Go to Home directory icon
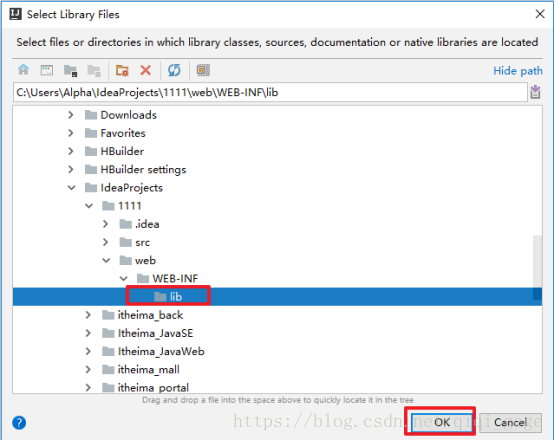 [24, 70]
